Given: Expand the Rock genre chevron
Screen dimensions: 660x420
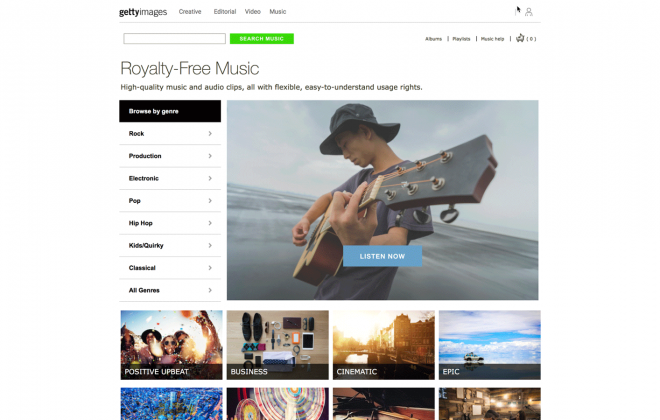Looking at the screenshot, I should (x=210, y=133).
